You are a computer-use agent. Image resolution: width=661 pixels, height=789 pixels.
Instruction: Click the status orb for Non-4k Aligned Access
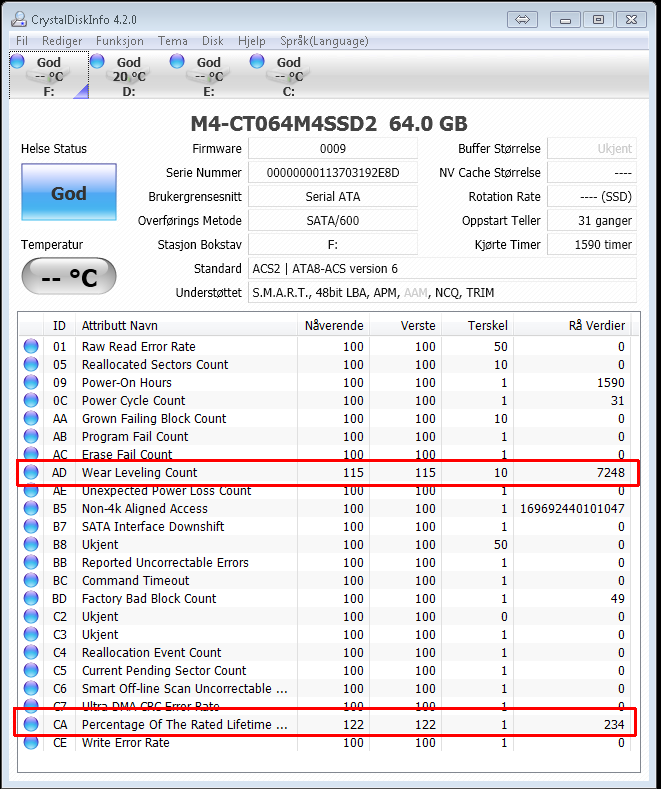(x=31, y=508)
